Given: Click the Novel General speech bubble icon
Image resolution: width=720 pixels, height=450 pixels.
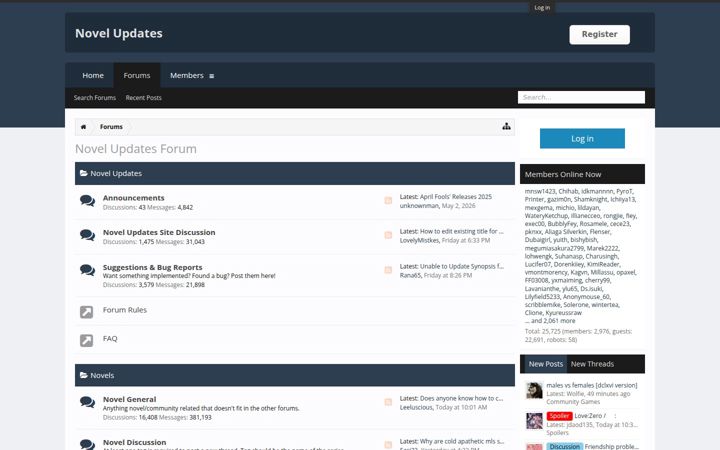Looking at the screenshot, I should click(x=87, y=402).
